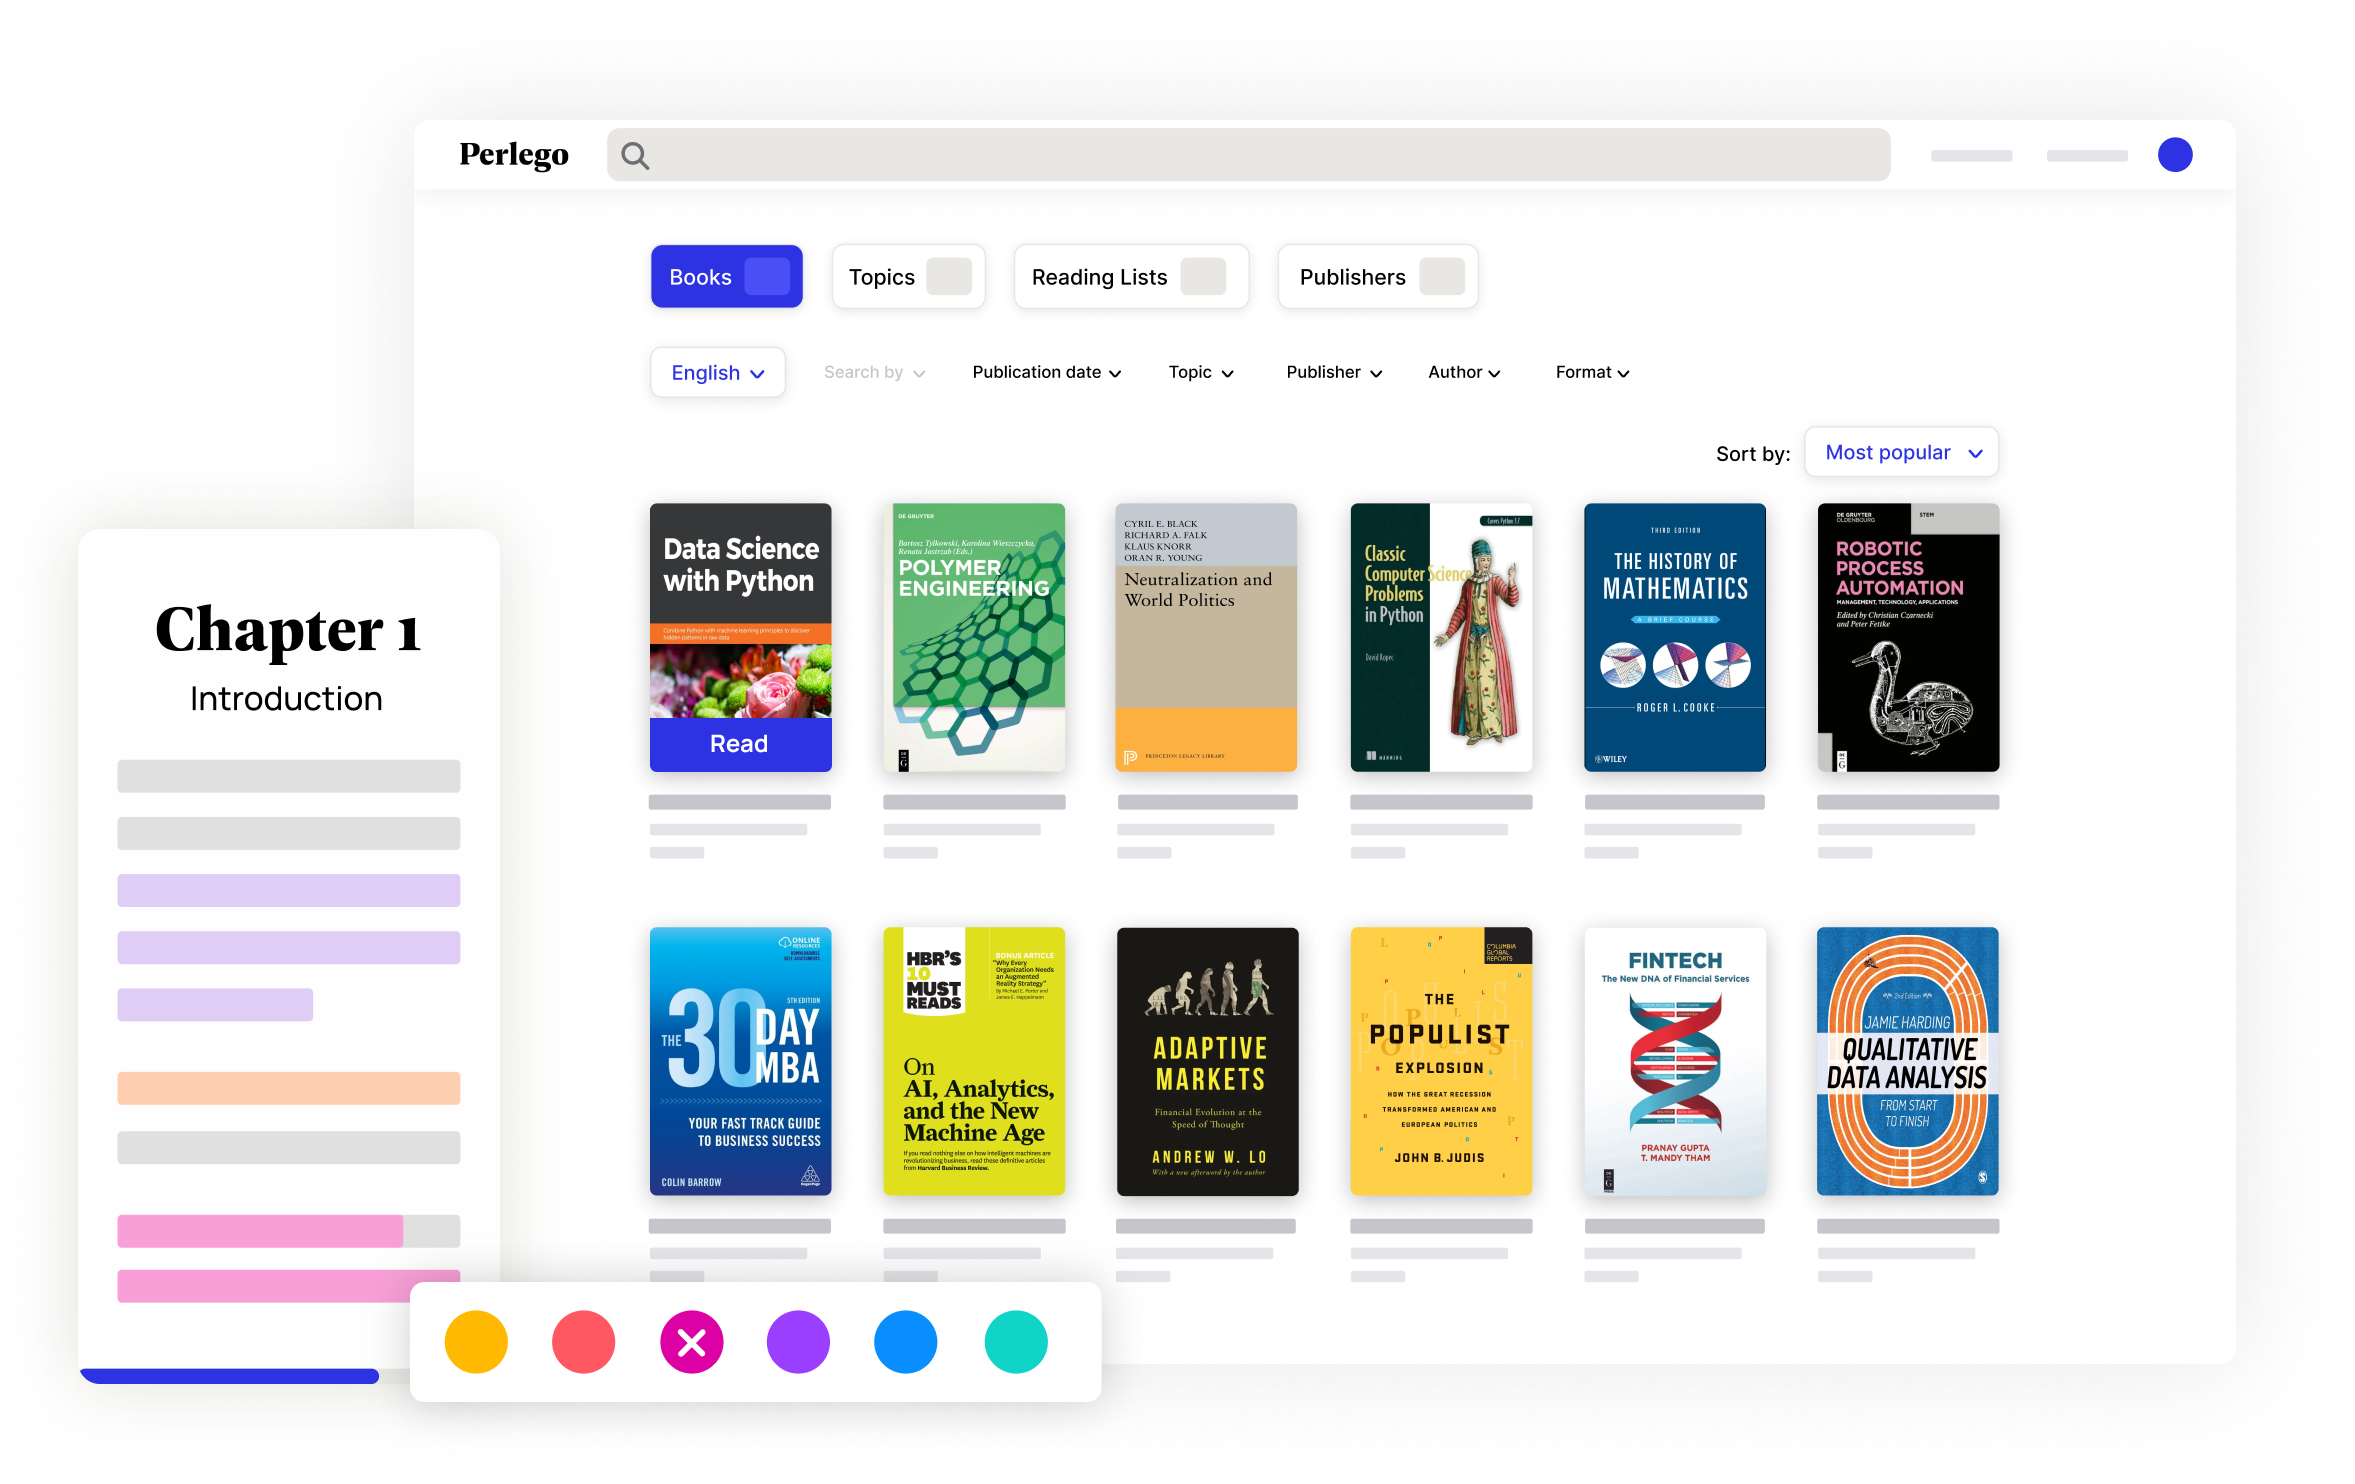The image size is (2355, 1484).
Task: Select the Topics tab
Action: 907,277
